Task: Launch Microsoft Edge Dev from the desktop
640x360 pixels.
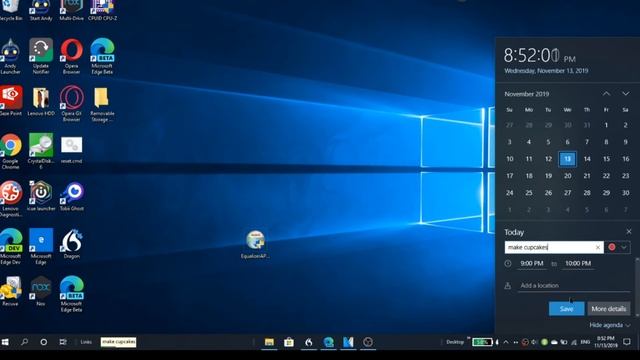Action: 11,247
